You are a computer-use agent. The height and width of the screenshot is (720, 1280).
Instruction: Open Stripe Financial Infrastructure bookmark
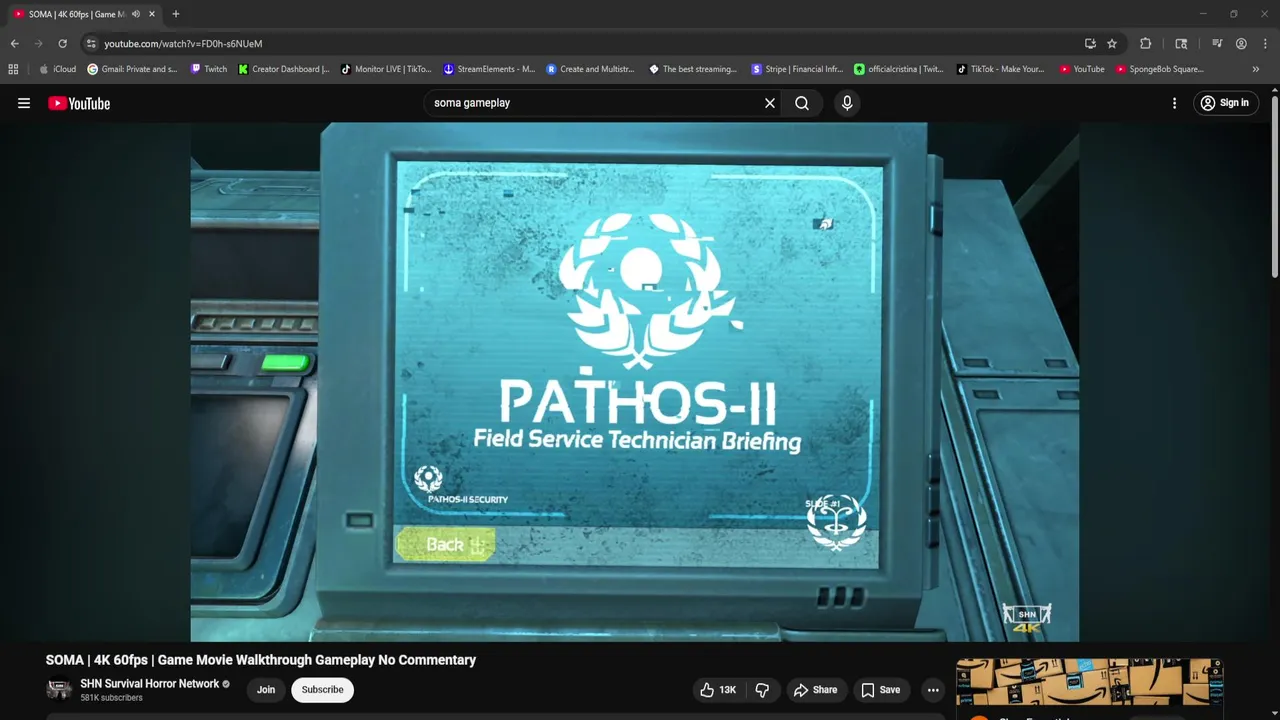pos(797,69)
